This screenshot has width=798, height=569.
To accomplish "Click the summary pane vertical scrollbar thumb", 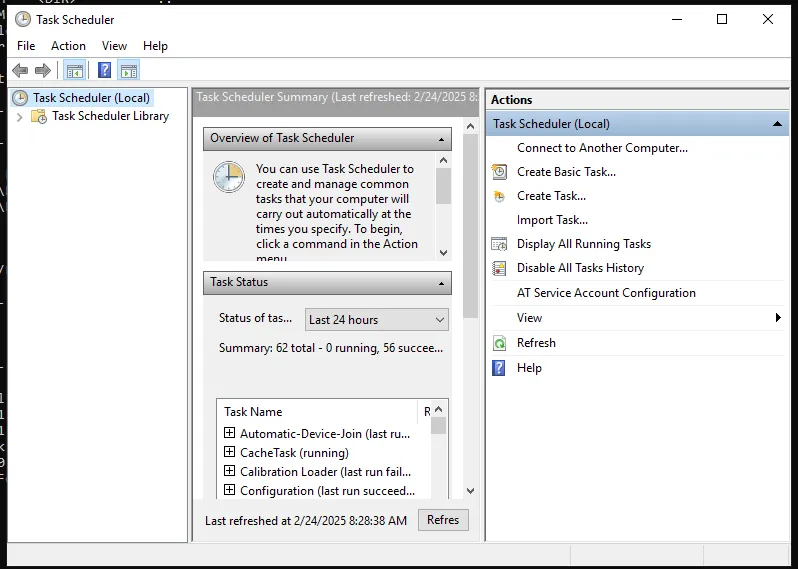I will (470, 225).
